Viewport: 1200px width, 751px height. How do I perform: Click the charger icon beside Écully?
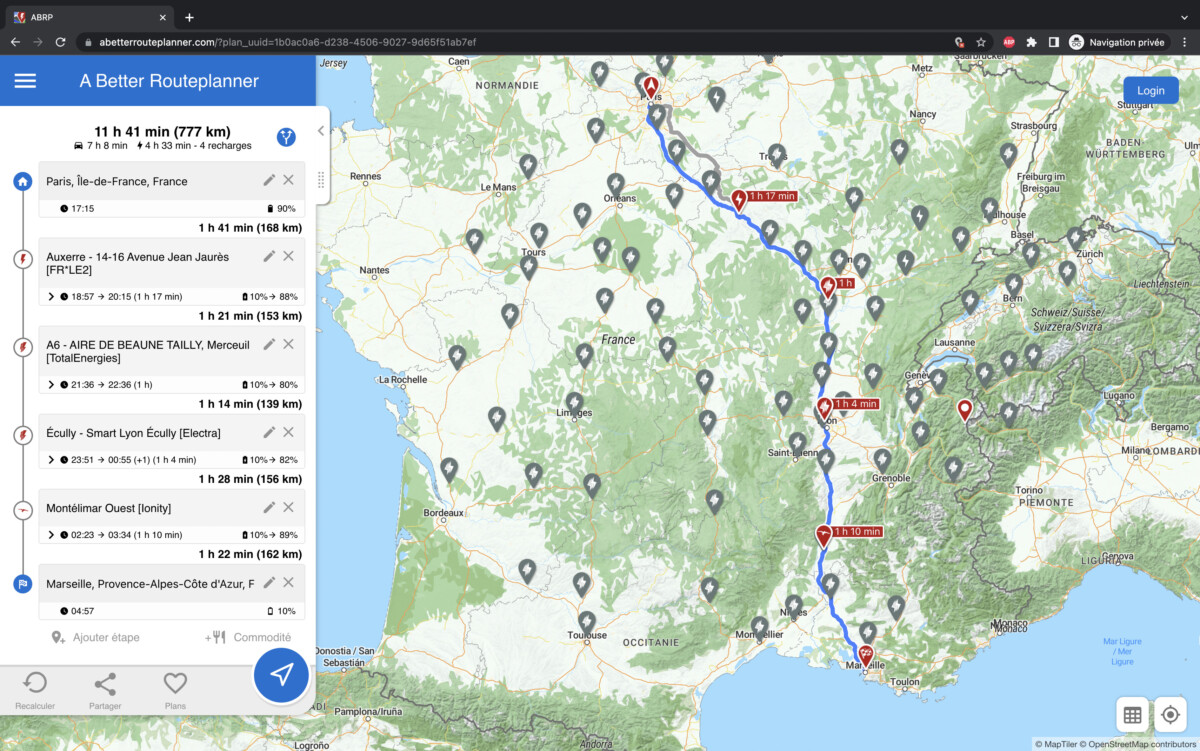click(x=22, y=435)
